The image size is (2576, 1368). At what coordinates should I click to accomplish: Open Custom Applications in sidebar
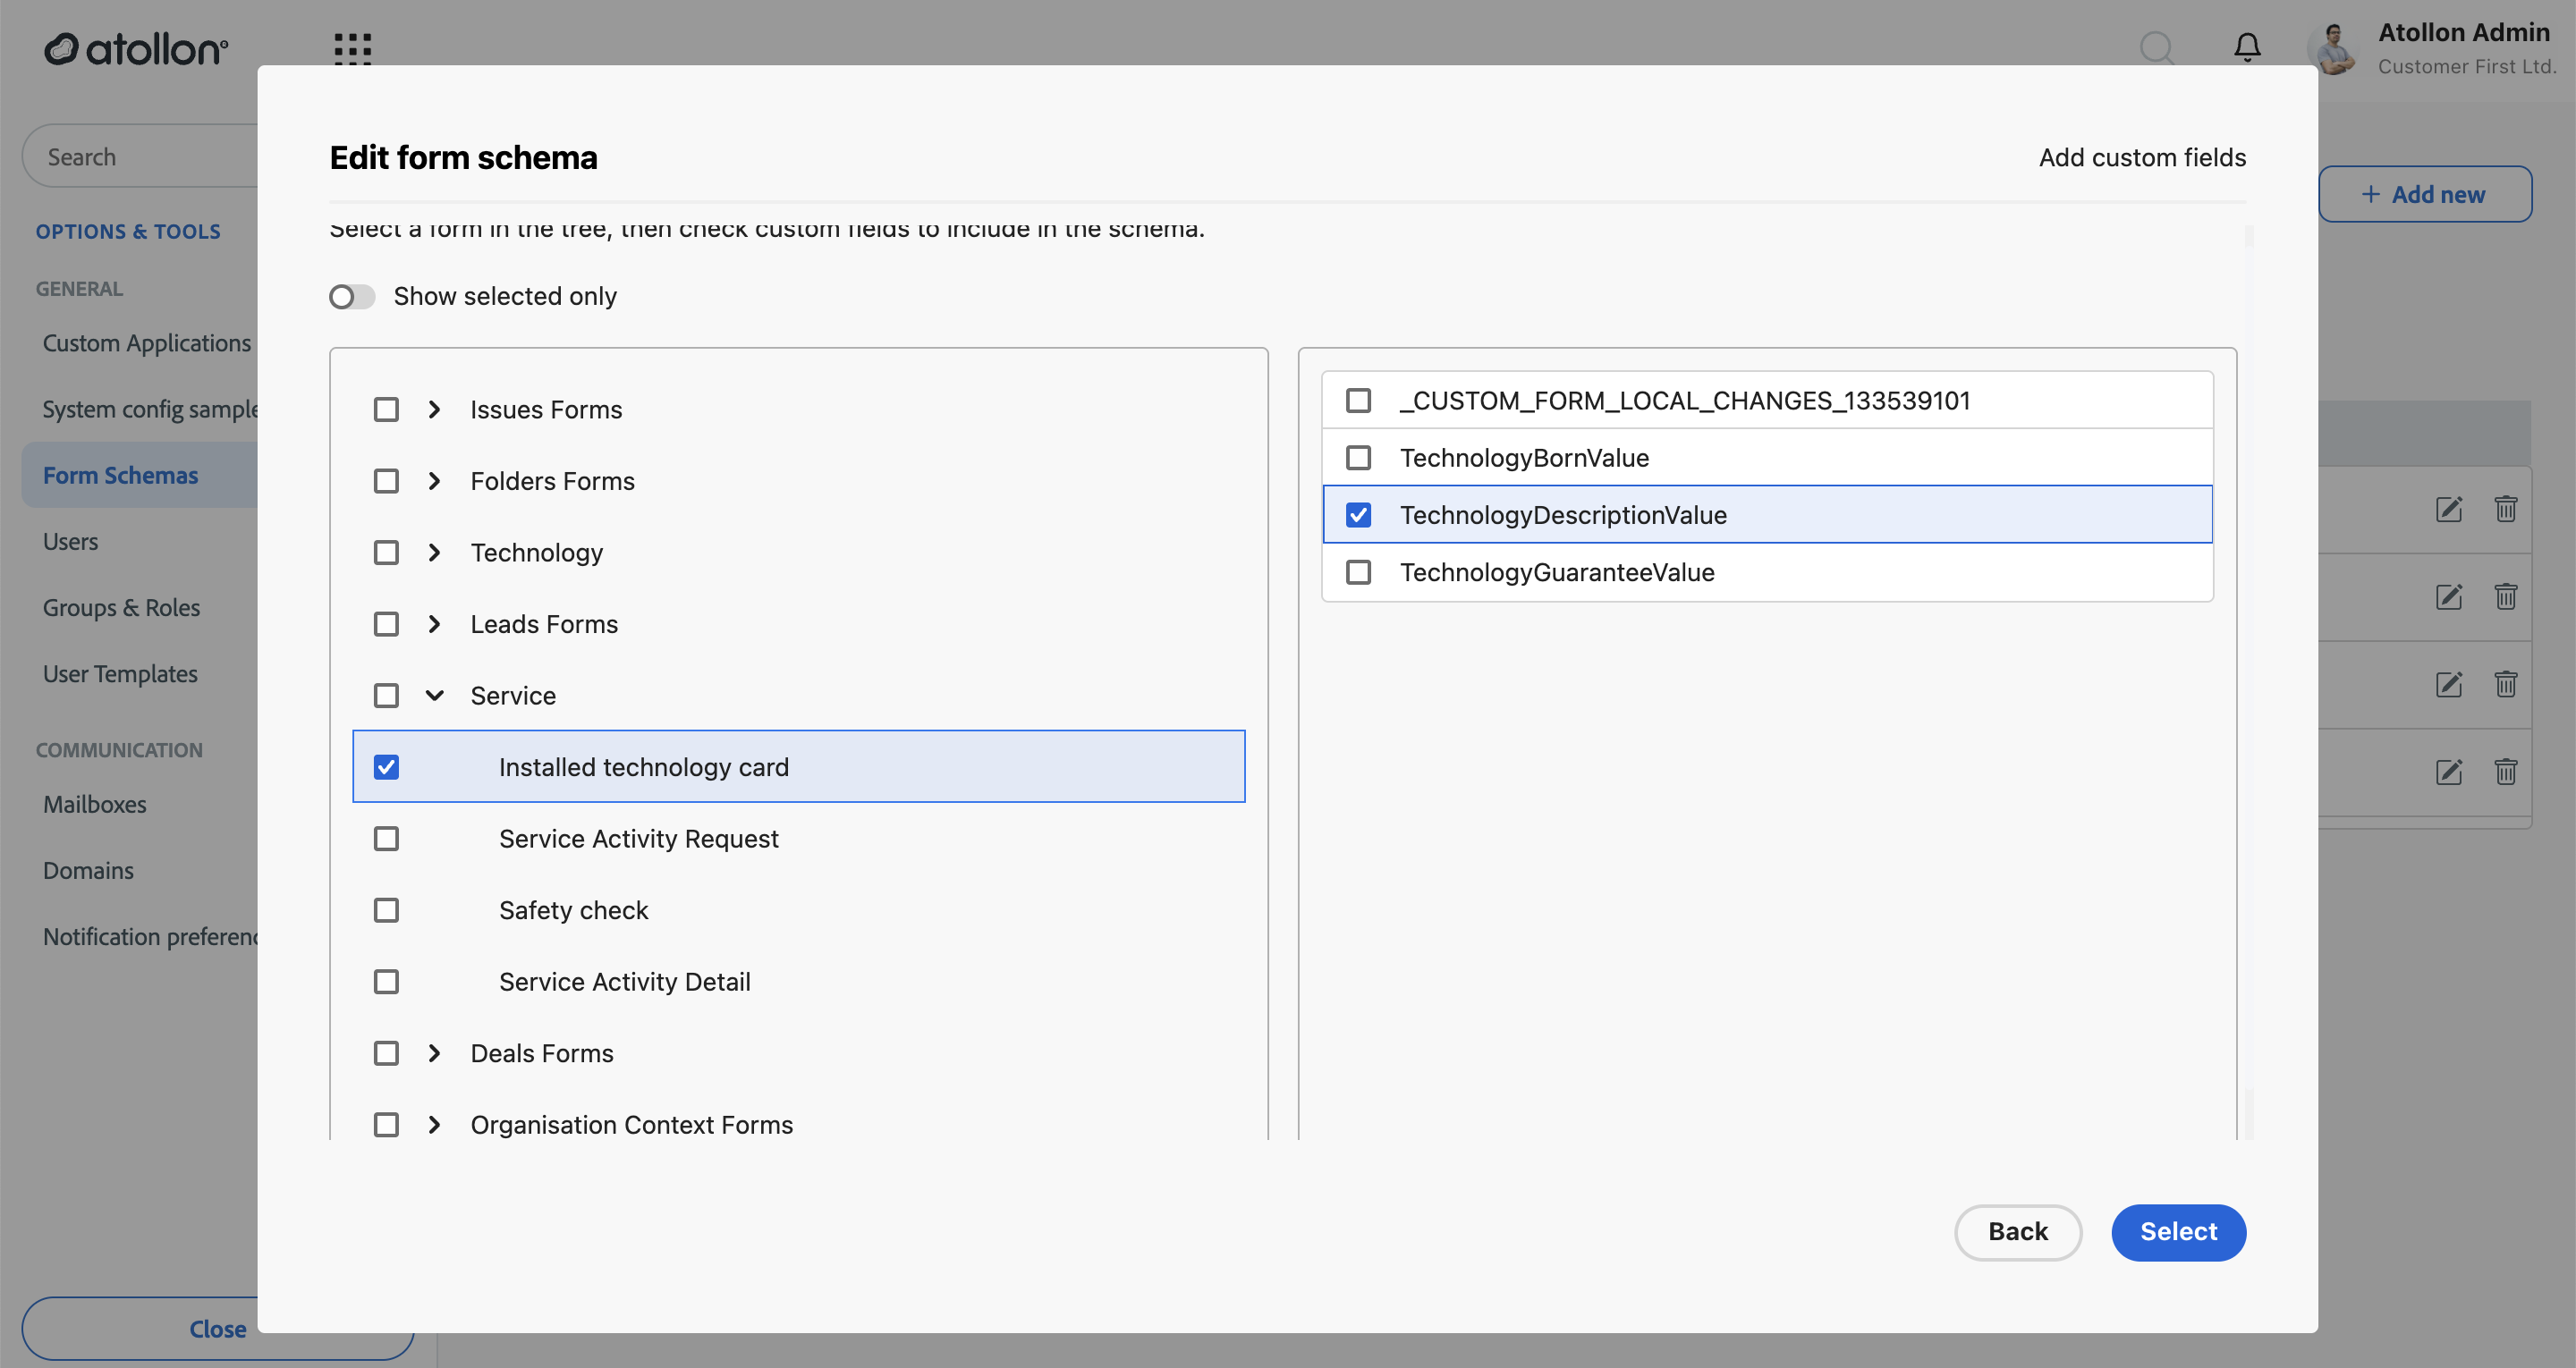pos(147,343)
